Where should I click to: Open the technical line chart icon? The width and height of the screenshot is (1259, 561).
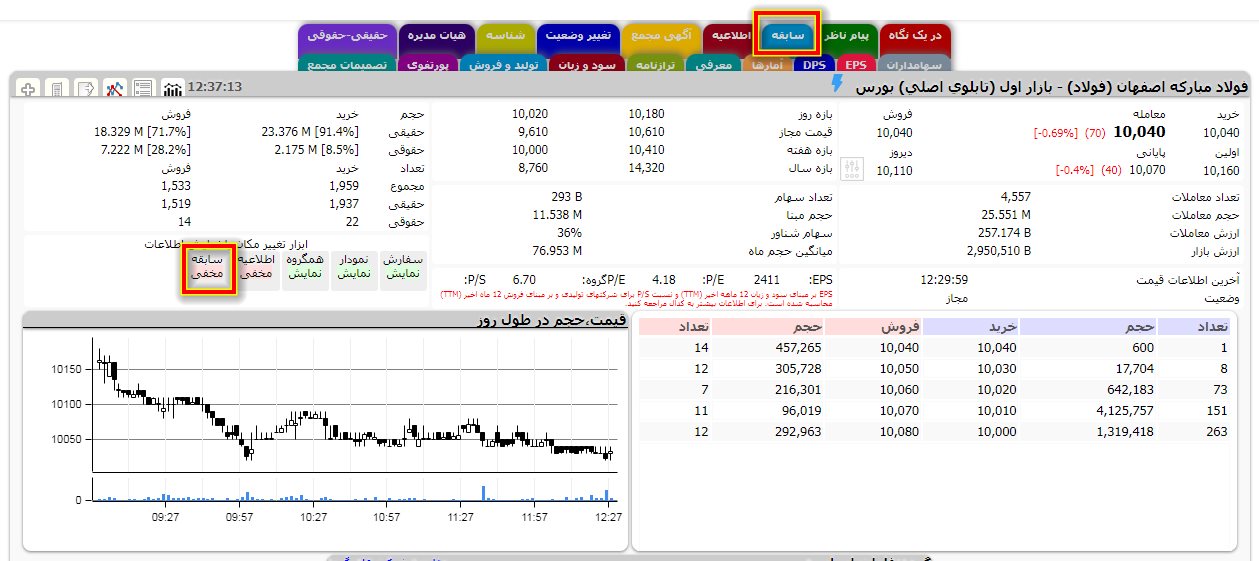click(x=115, y=87)
